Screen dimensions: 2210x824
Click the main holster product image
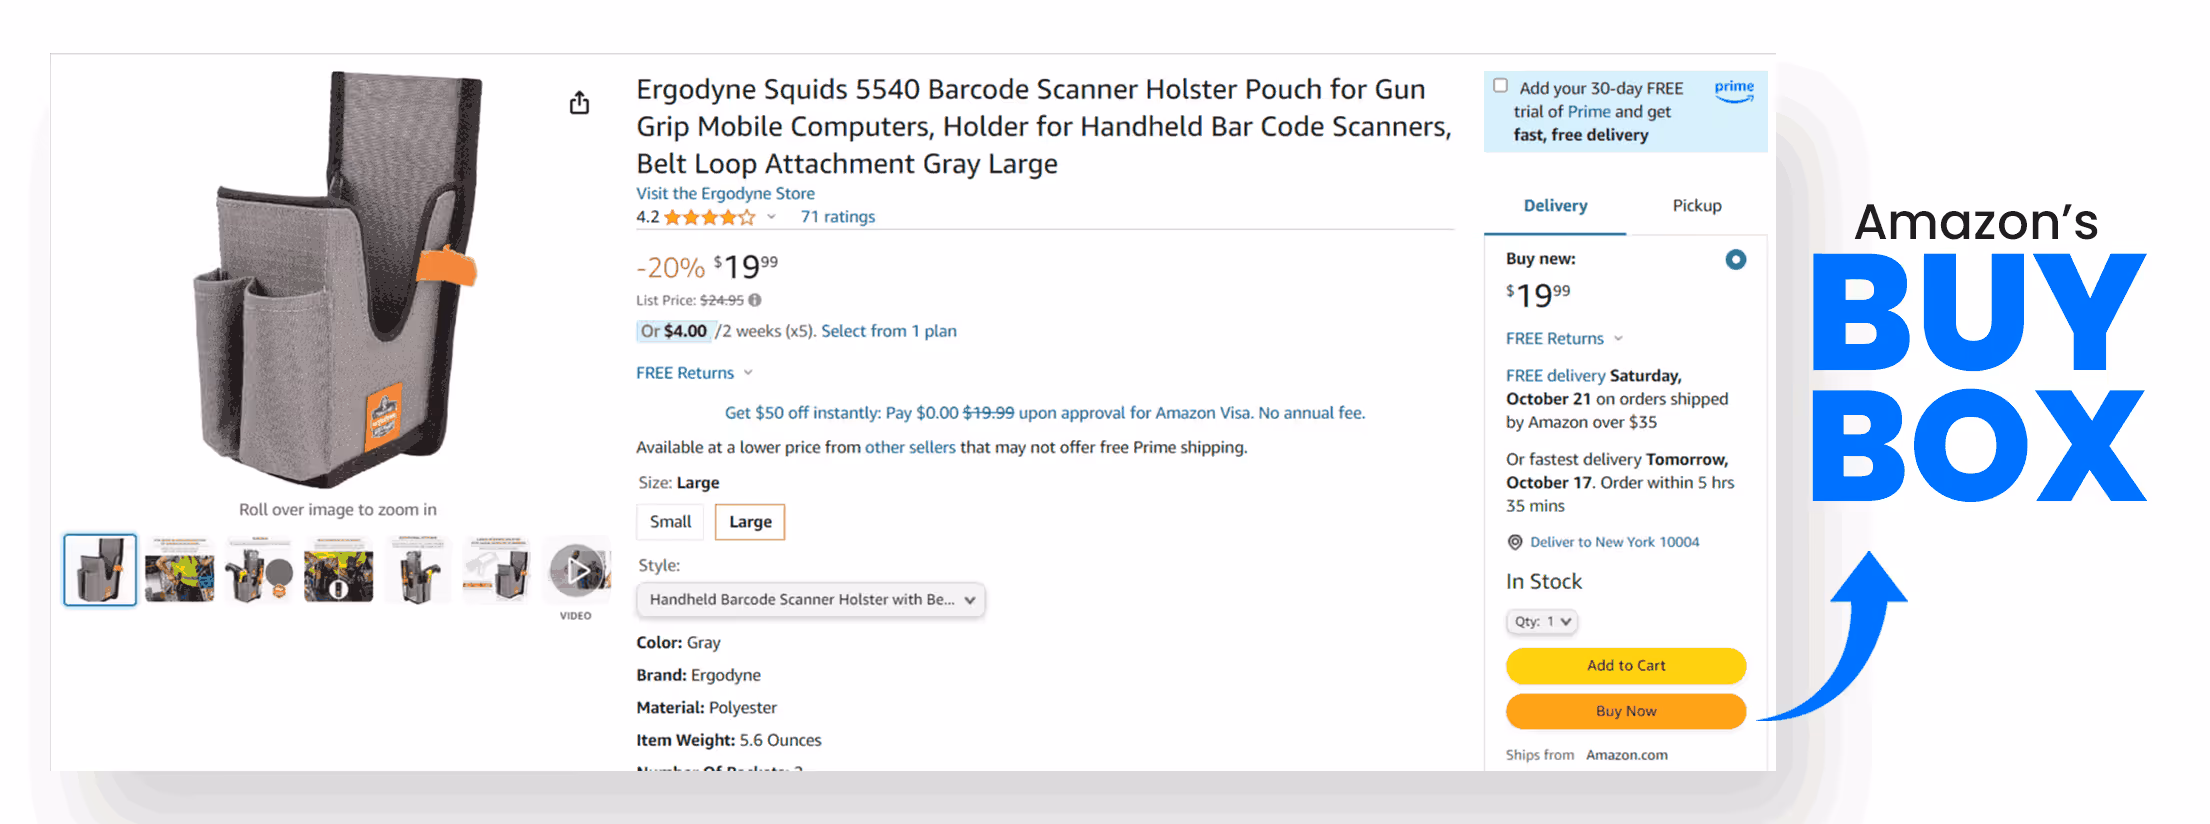[x=337, y=280]
